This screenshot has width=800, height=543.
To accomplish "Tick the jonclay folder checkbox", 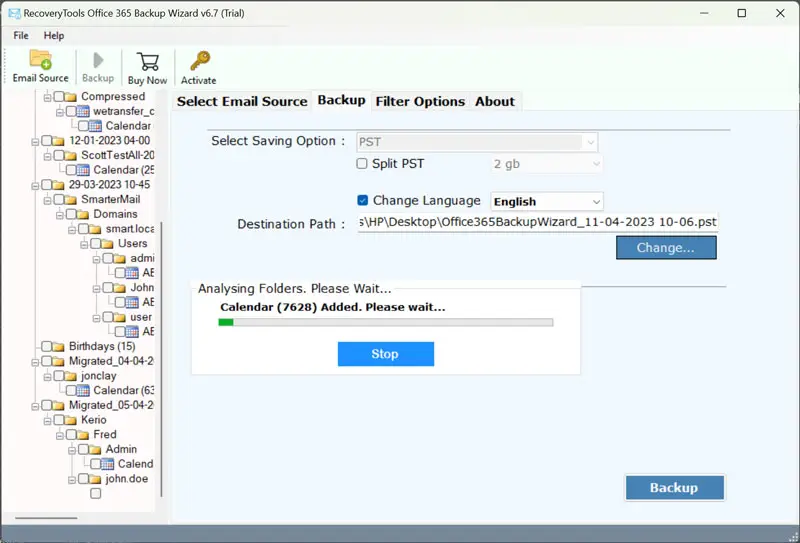I will pyautogui.click(x=59, y=376).
